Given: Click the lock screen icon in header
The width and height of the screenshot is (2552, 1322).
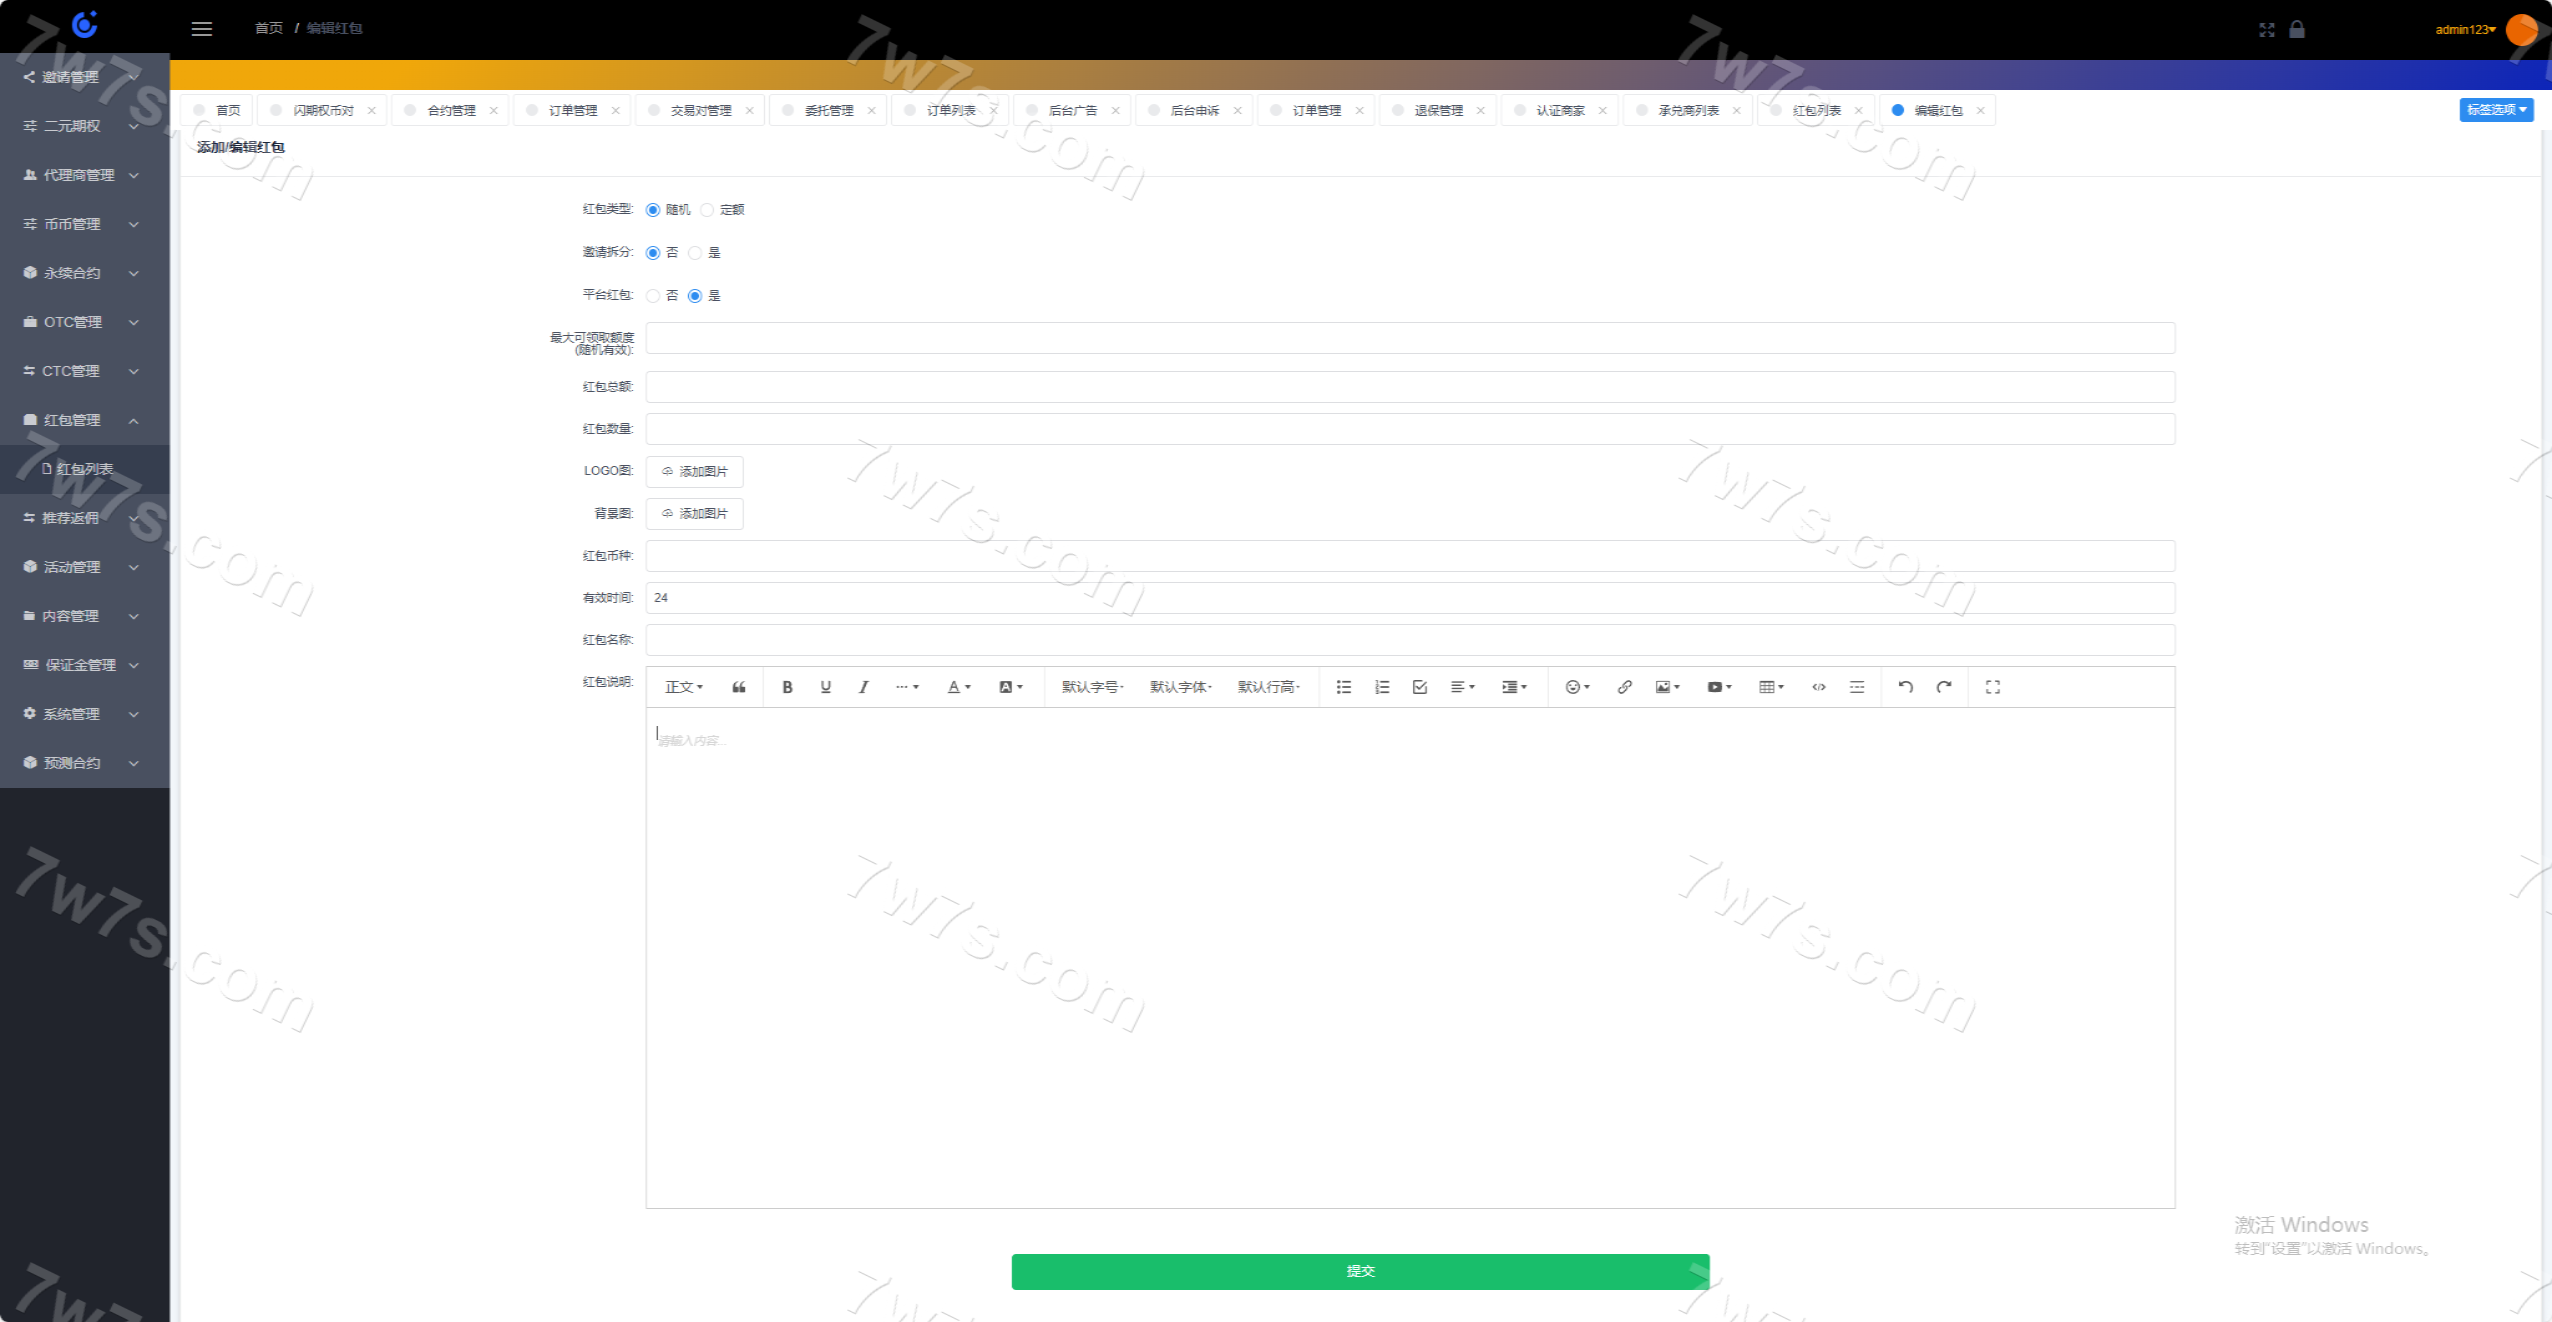Looking at the screenshot, I should pos(2296,29).
